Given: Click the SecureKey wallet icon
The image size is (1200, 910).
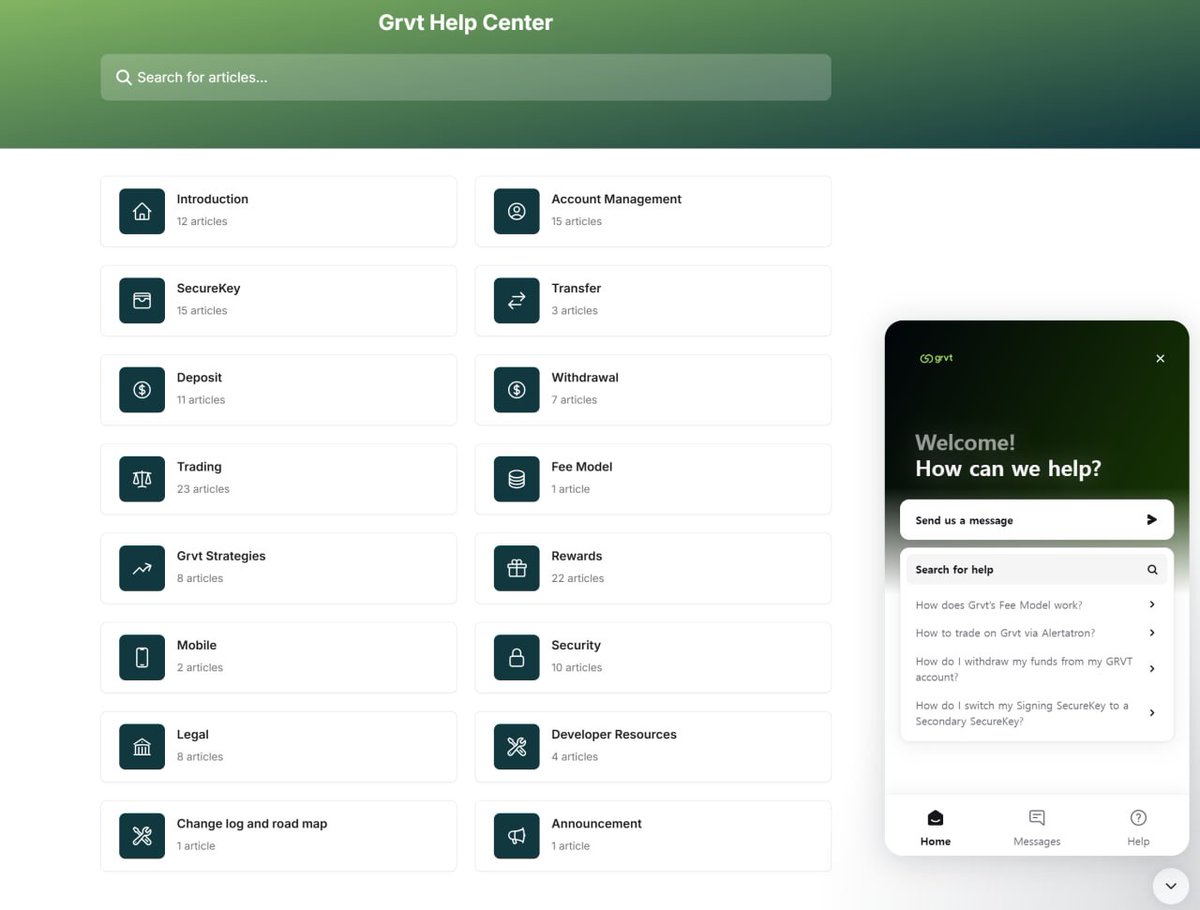Looking at the screenshot, I should (142, 300).
